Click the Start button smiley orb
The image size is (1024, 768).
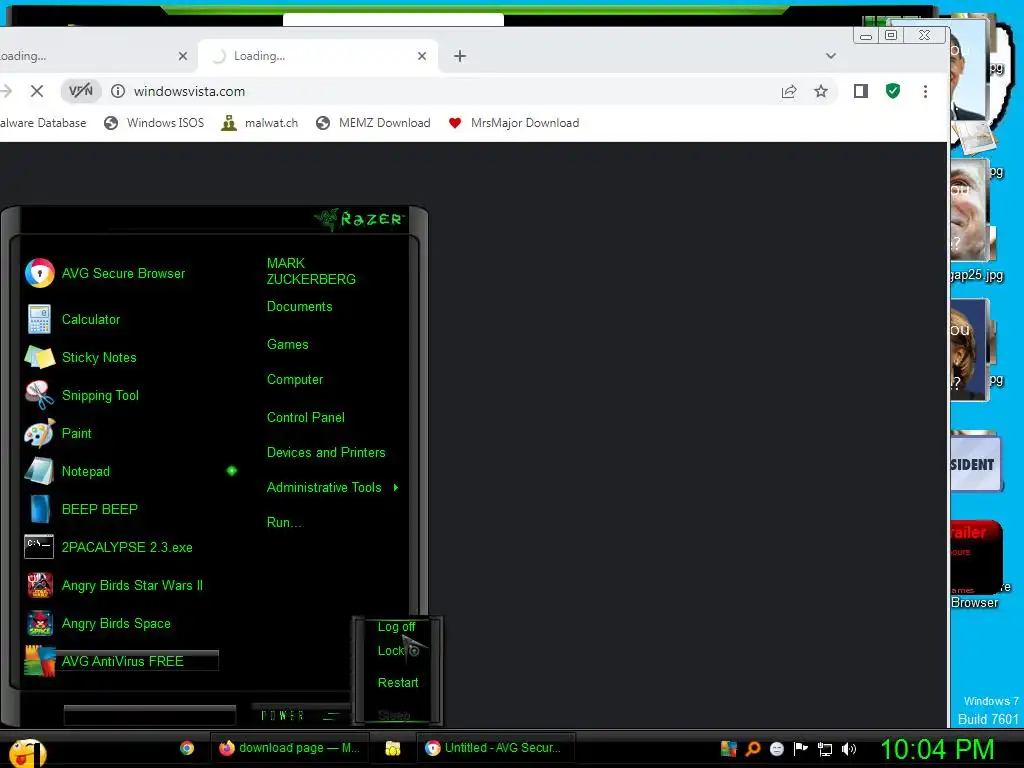[x=27, y=752]
